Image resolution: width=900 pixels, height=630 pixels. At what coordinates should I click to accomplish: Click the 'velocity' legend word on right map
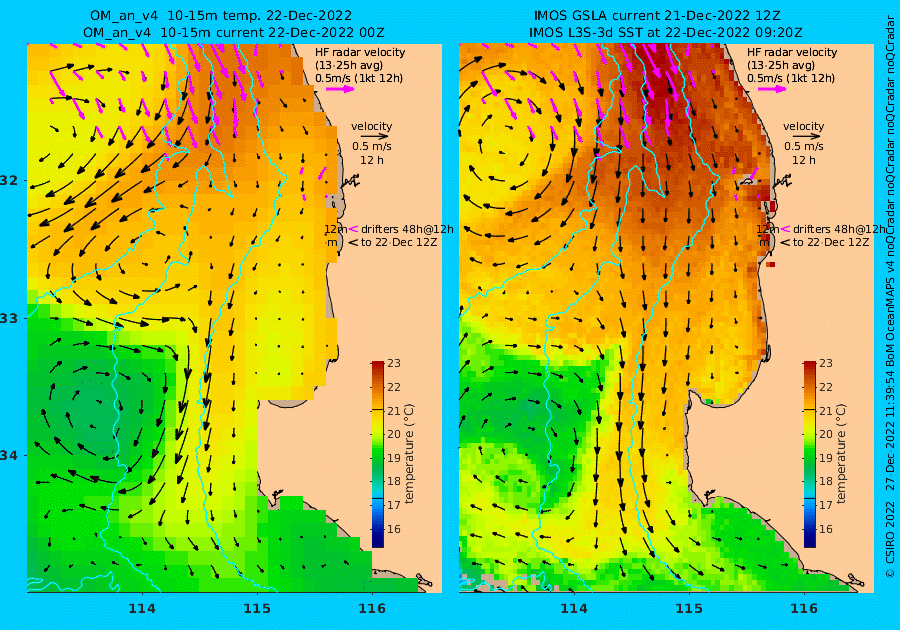click(803, 126)
